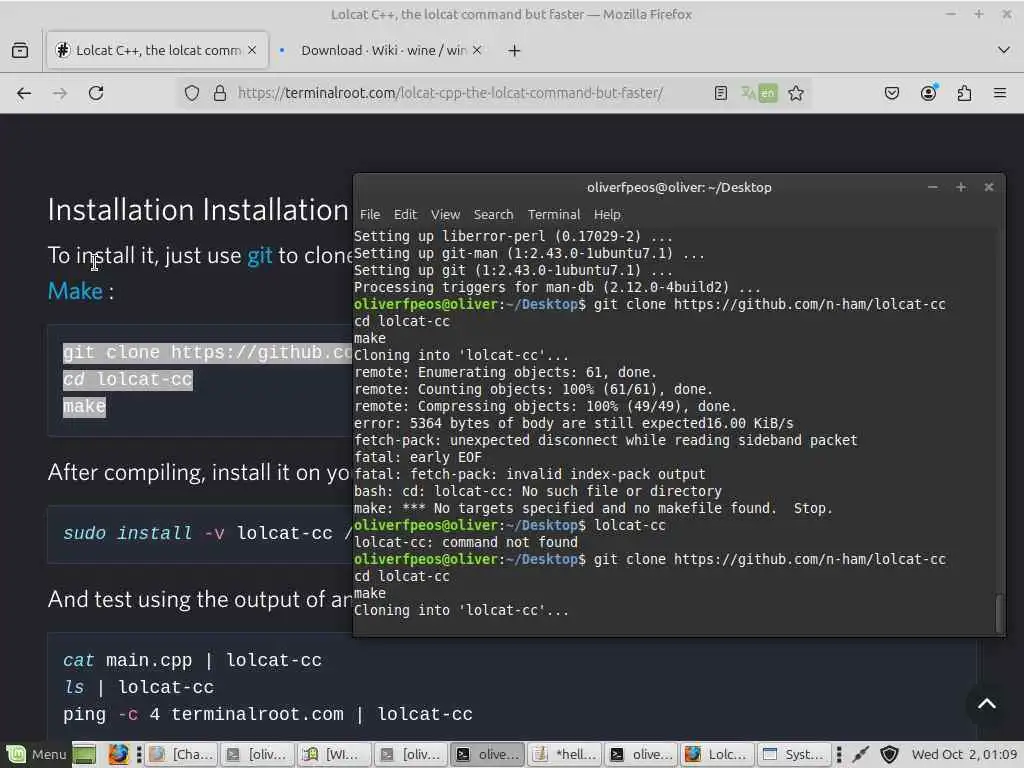Open the terminal Search menu

493,214
